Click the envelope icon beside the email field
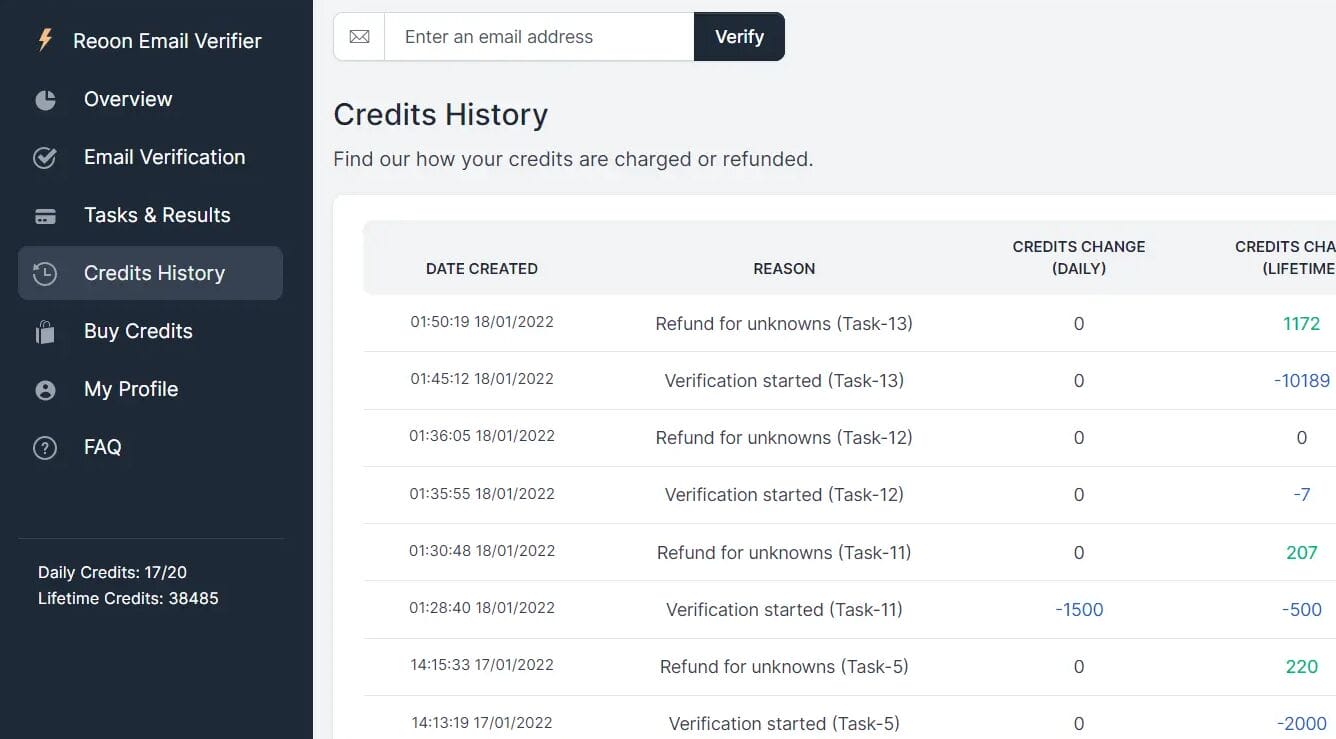Viewport: 1336px width, 739px height. [359, 37]
